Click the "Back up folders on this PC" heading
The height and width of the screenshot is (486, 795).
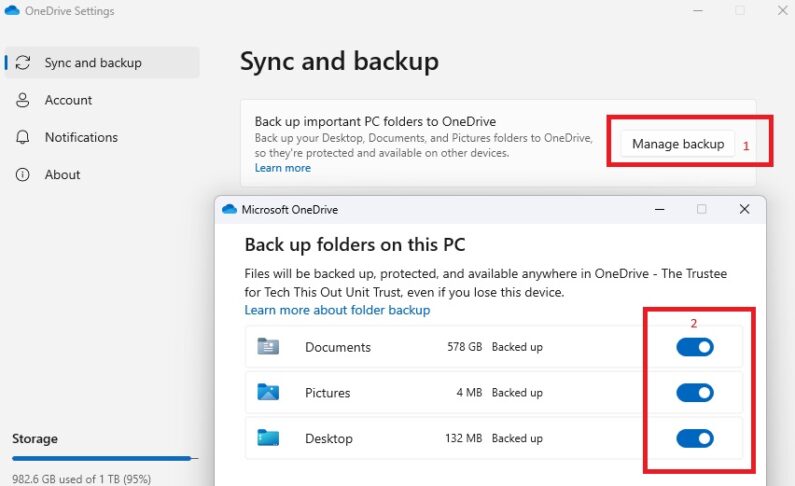(355, 245)
